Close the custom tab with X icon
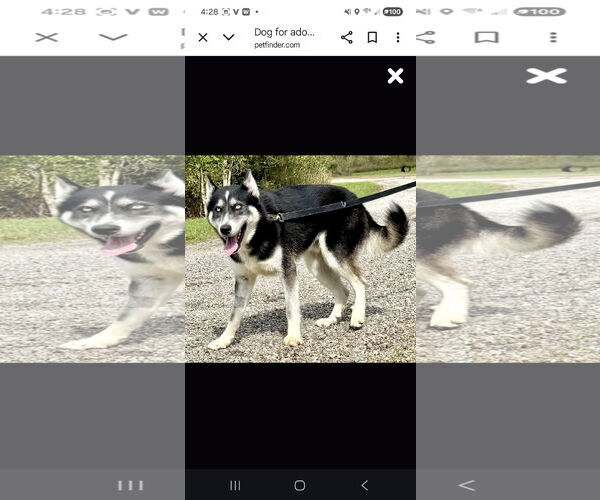Viewport: 600px width, 500px height. click(x=203, y=37)
